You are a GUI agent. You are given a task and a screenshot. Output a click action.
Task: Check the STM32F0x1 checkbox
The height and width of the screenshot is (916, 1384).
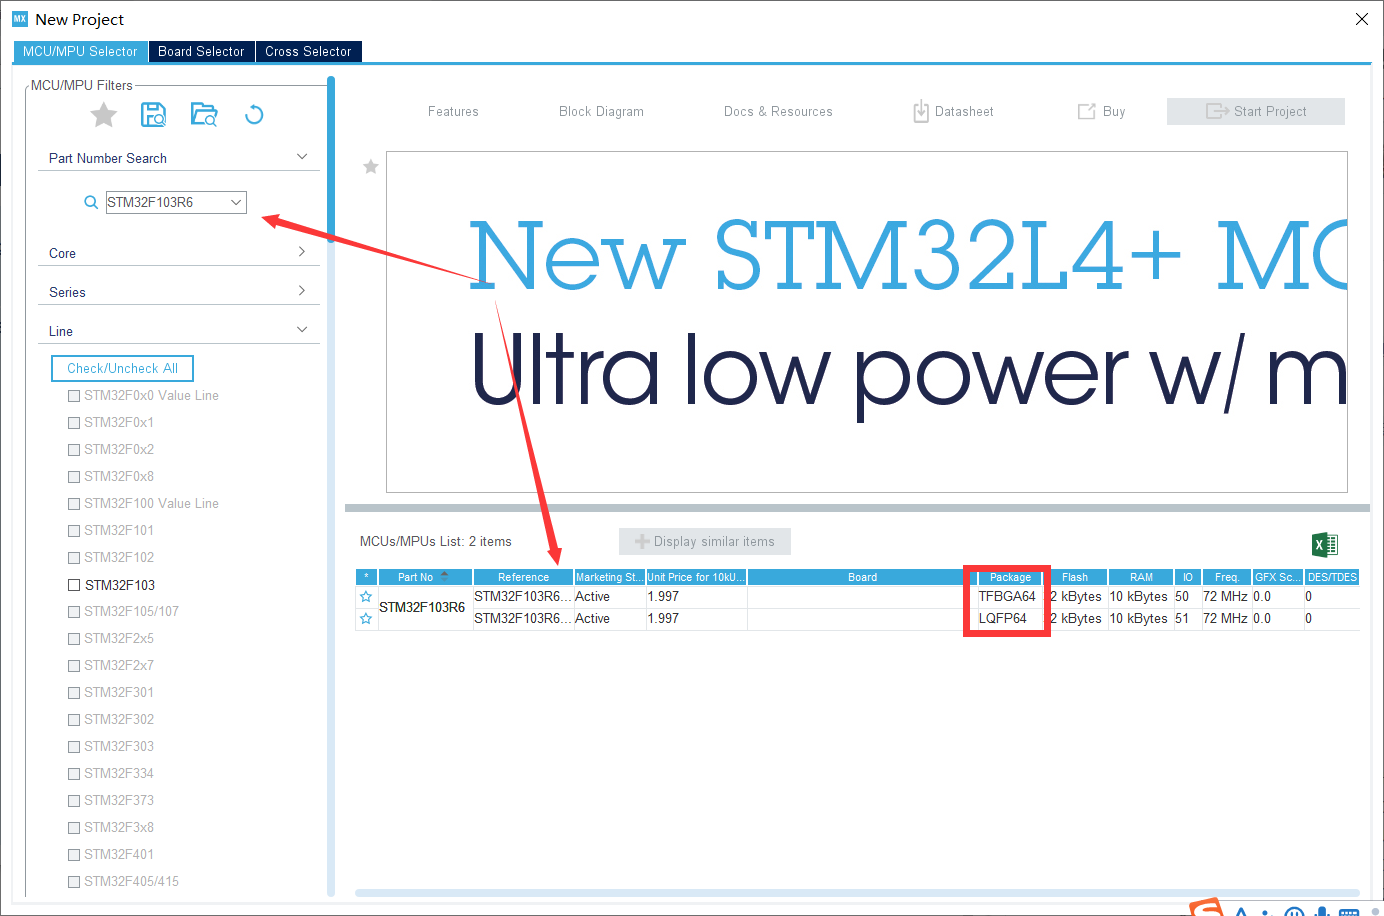[x=74, y=423]
